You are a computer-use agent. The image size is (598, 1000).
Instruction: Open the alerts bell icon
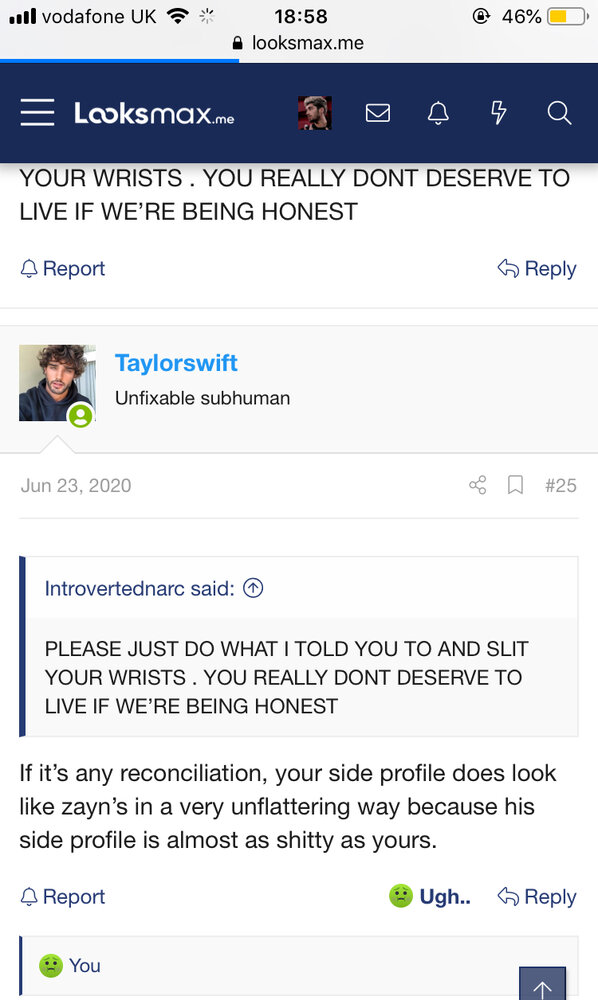(x=438, y=113)
